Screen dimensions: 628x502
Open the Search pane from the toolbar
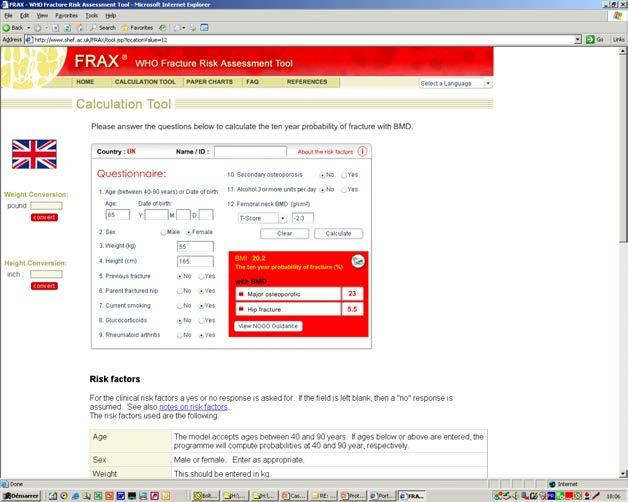pos(103,28)
